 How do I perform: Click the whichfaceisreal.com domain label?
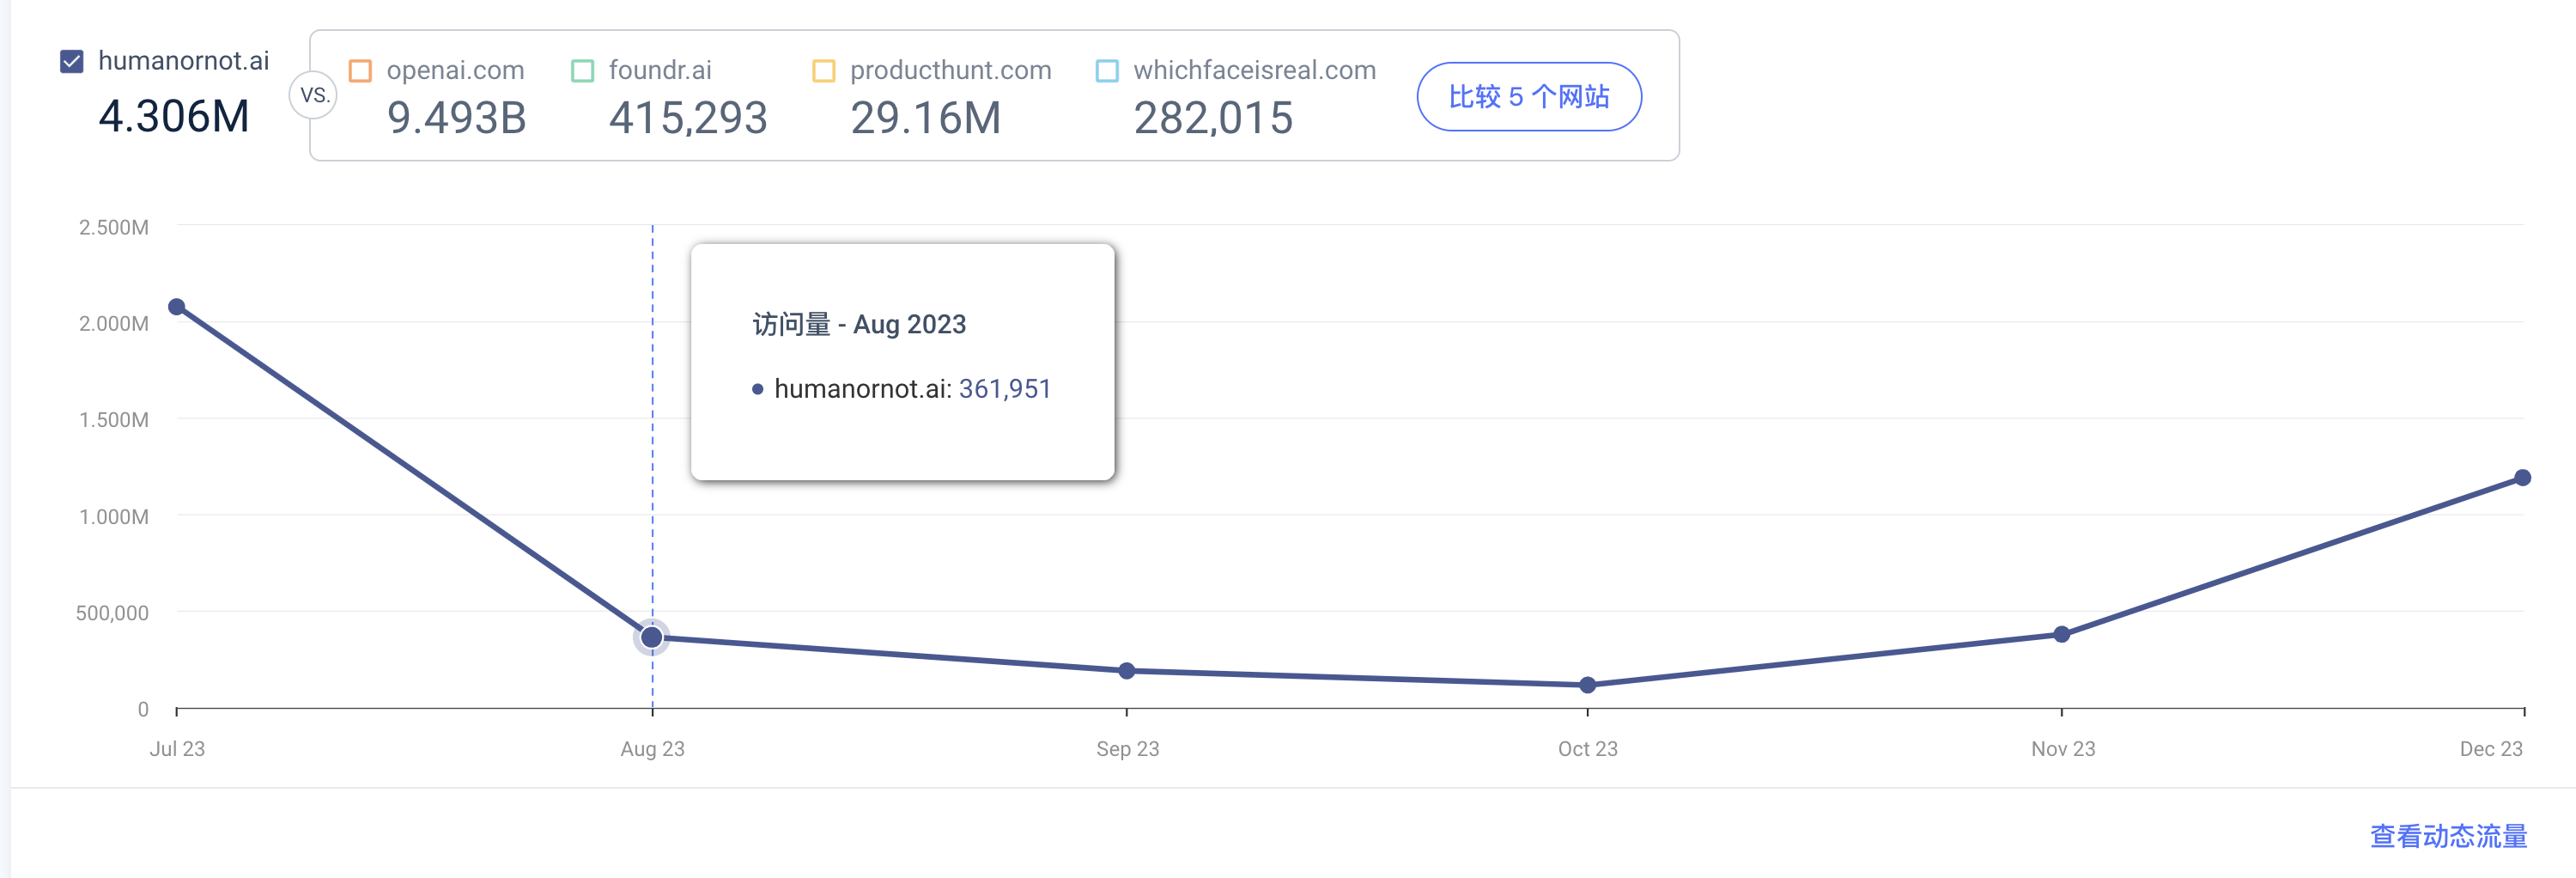click(x=1254, y=70)
